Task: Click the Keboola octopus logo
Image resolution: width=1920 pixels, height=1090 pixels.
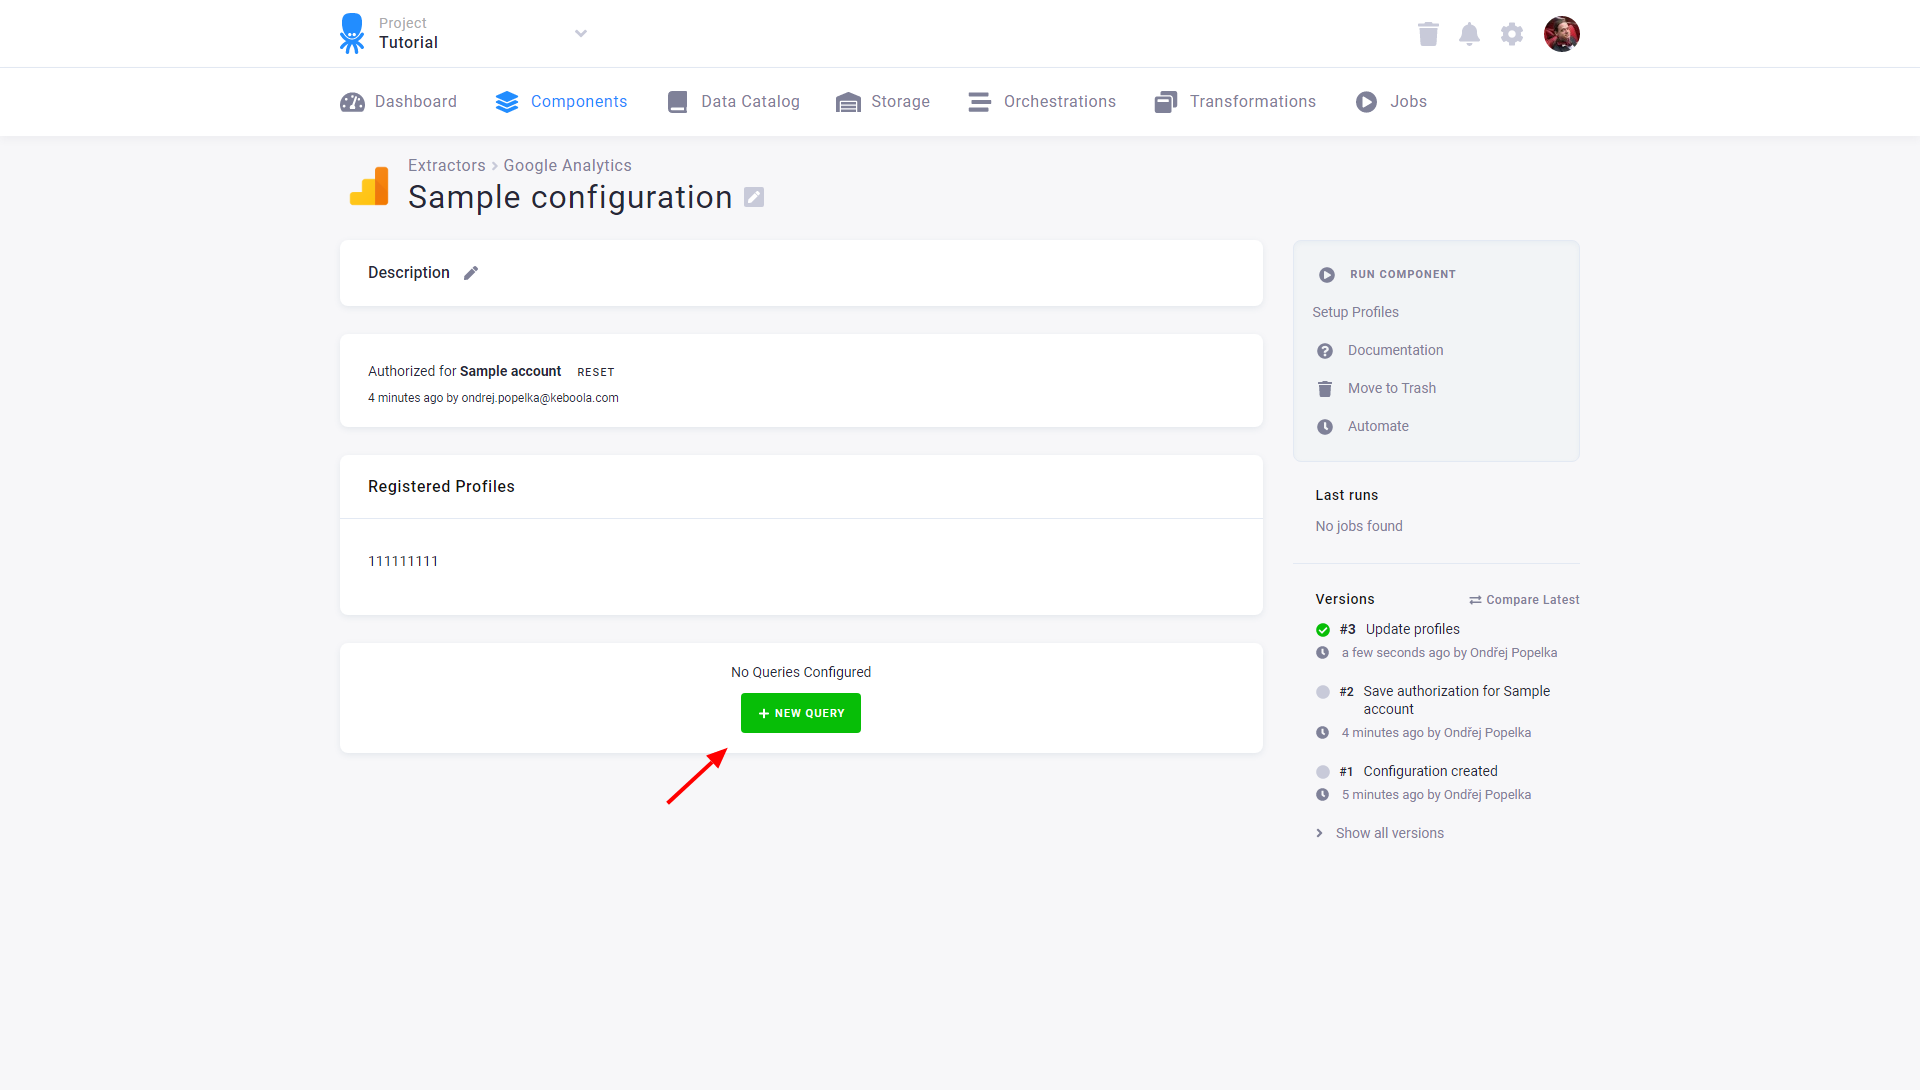Action: pos(351,33)
